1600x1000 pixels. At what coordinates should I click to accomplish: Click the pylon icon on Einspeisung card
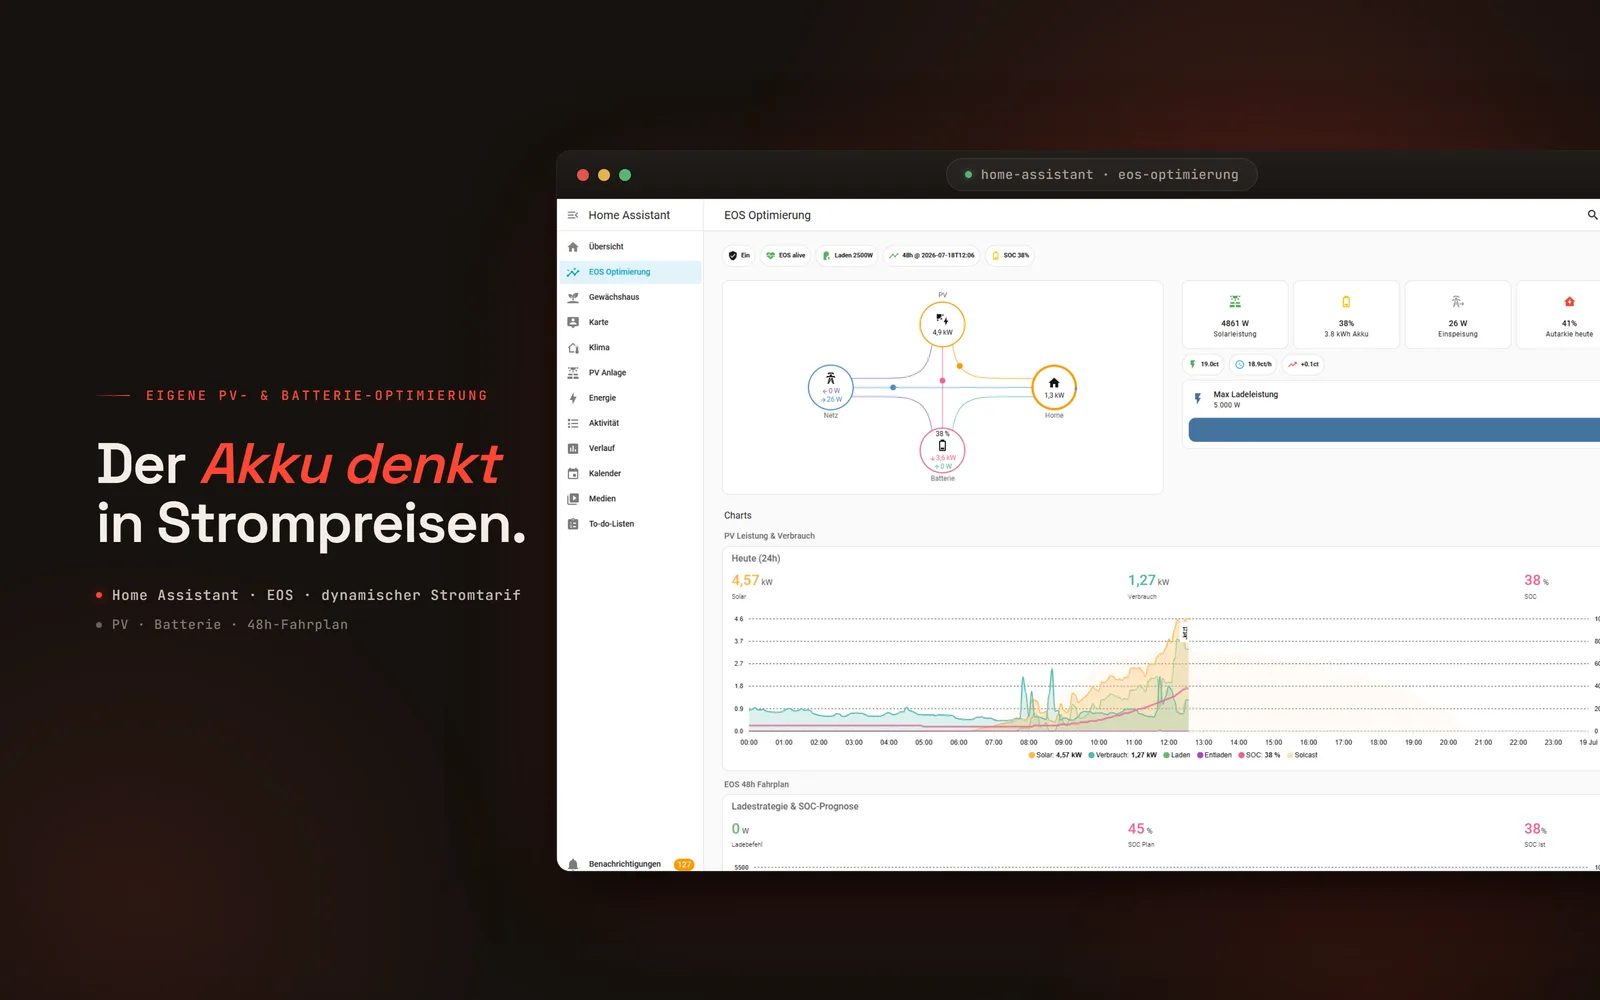click(x=1458, y=302)
